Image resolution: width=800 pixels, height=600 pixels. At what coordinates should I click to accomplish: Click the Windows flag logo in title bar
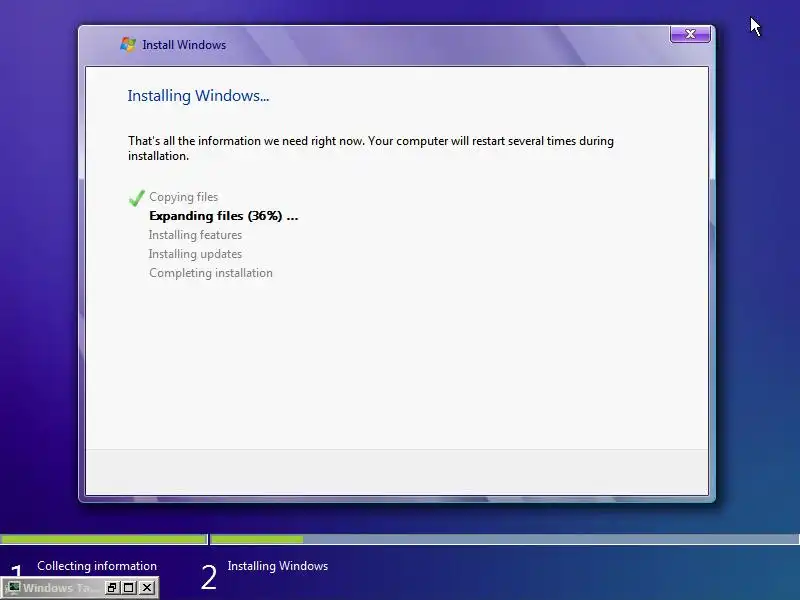coord(128,44)
